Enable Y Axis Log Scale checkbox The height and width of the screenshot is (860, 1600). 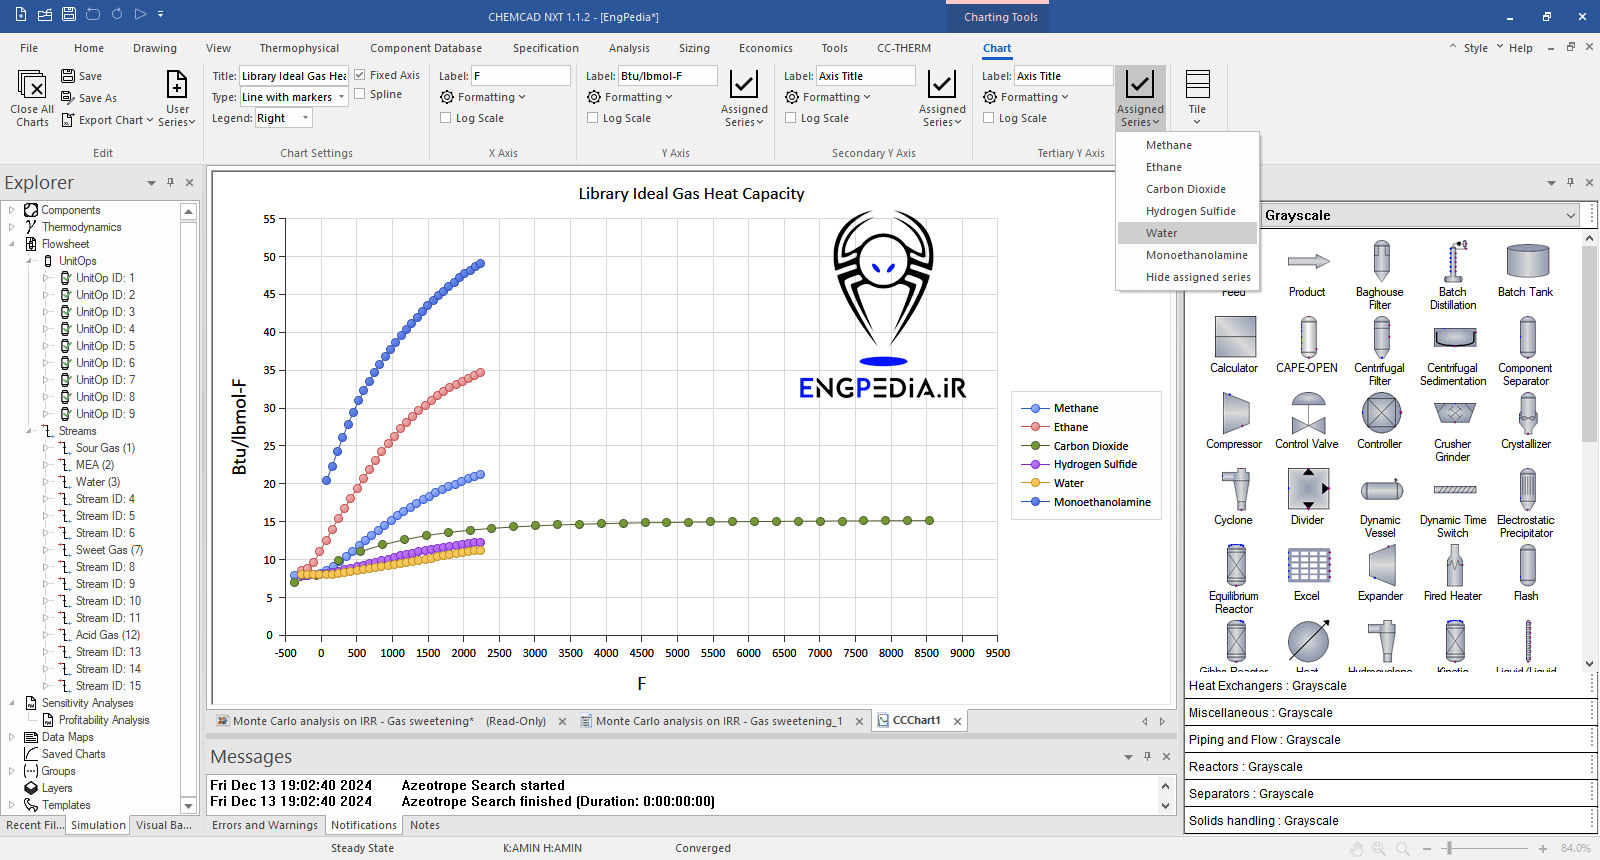[593, 118]
